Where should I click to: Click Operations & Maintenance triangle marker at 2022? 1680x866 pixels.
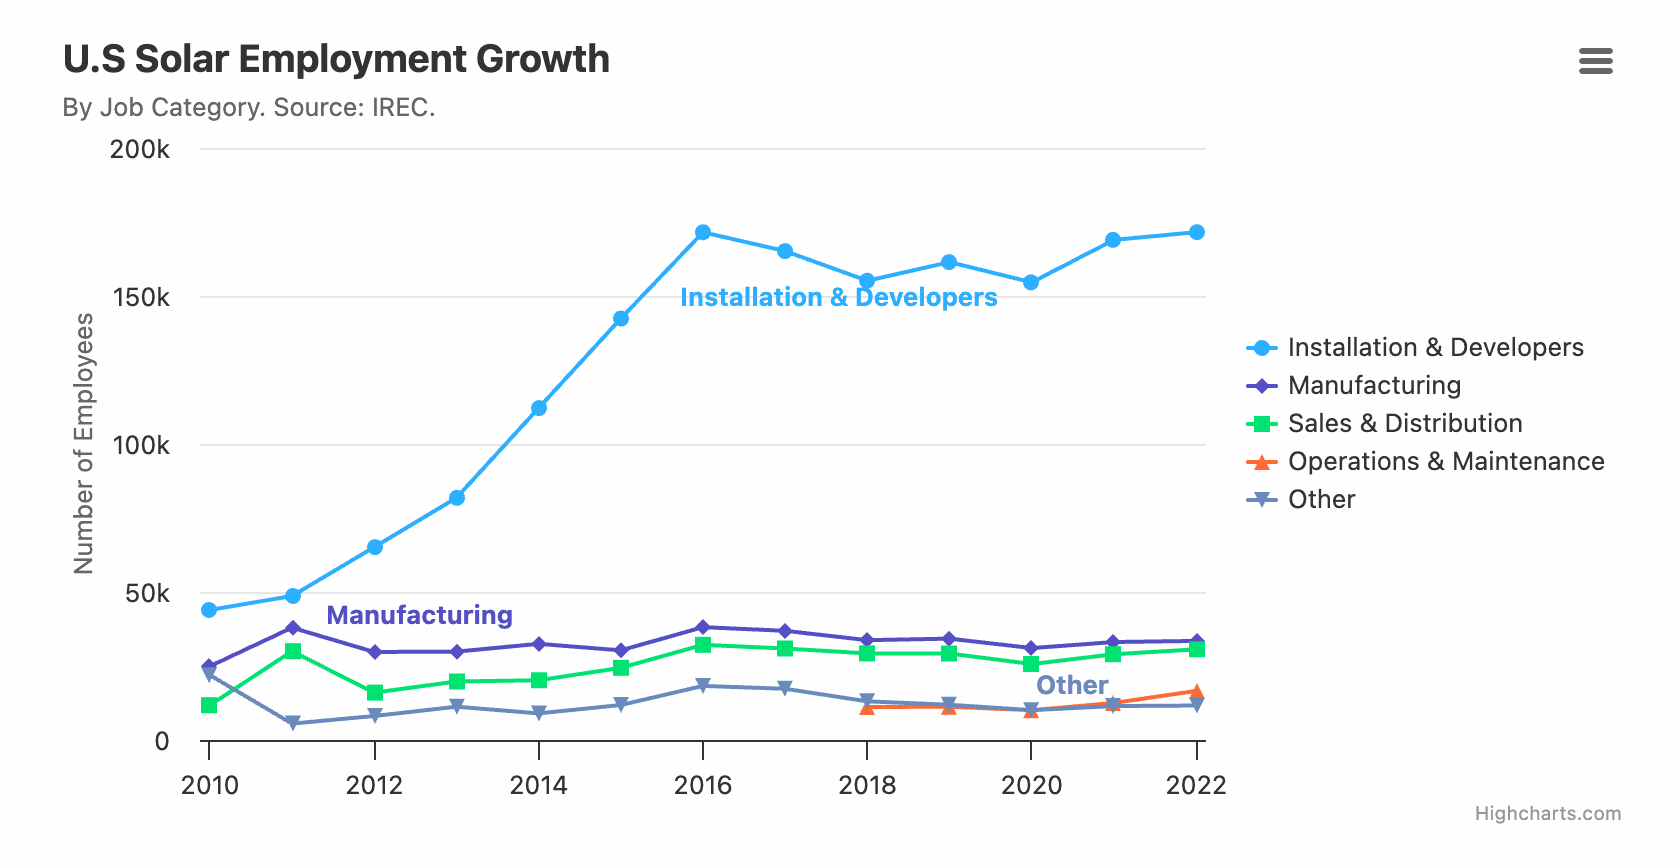tap(1197, 691)
